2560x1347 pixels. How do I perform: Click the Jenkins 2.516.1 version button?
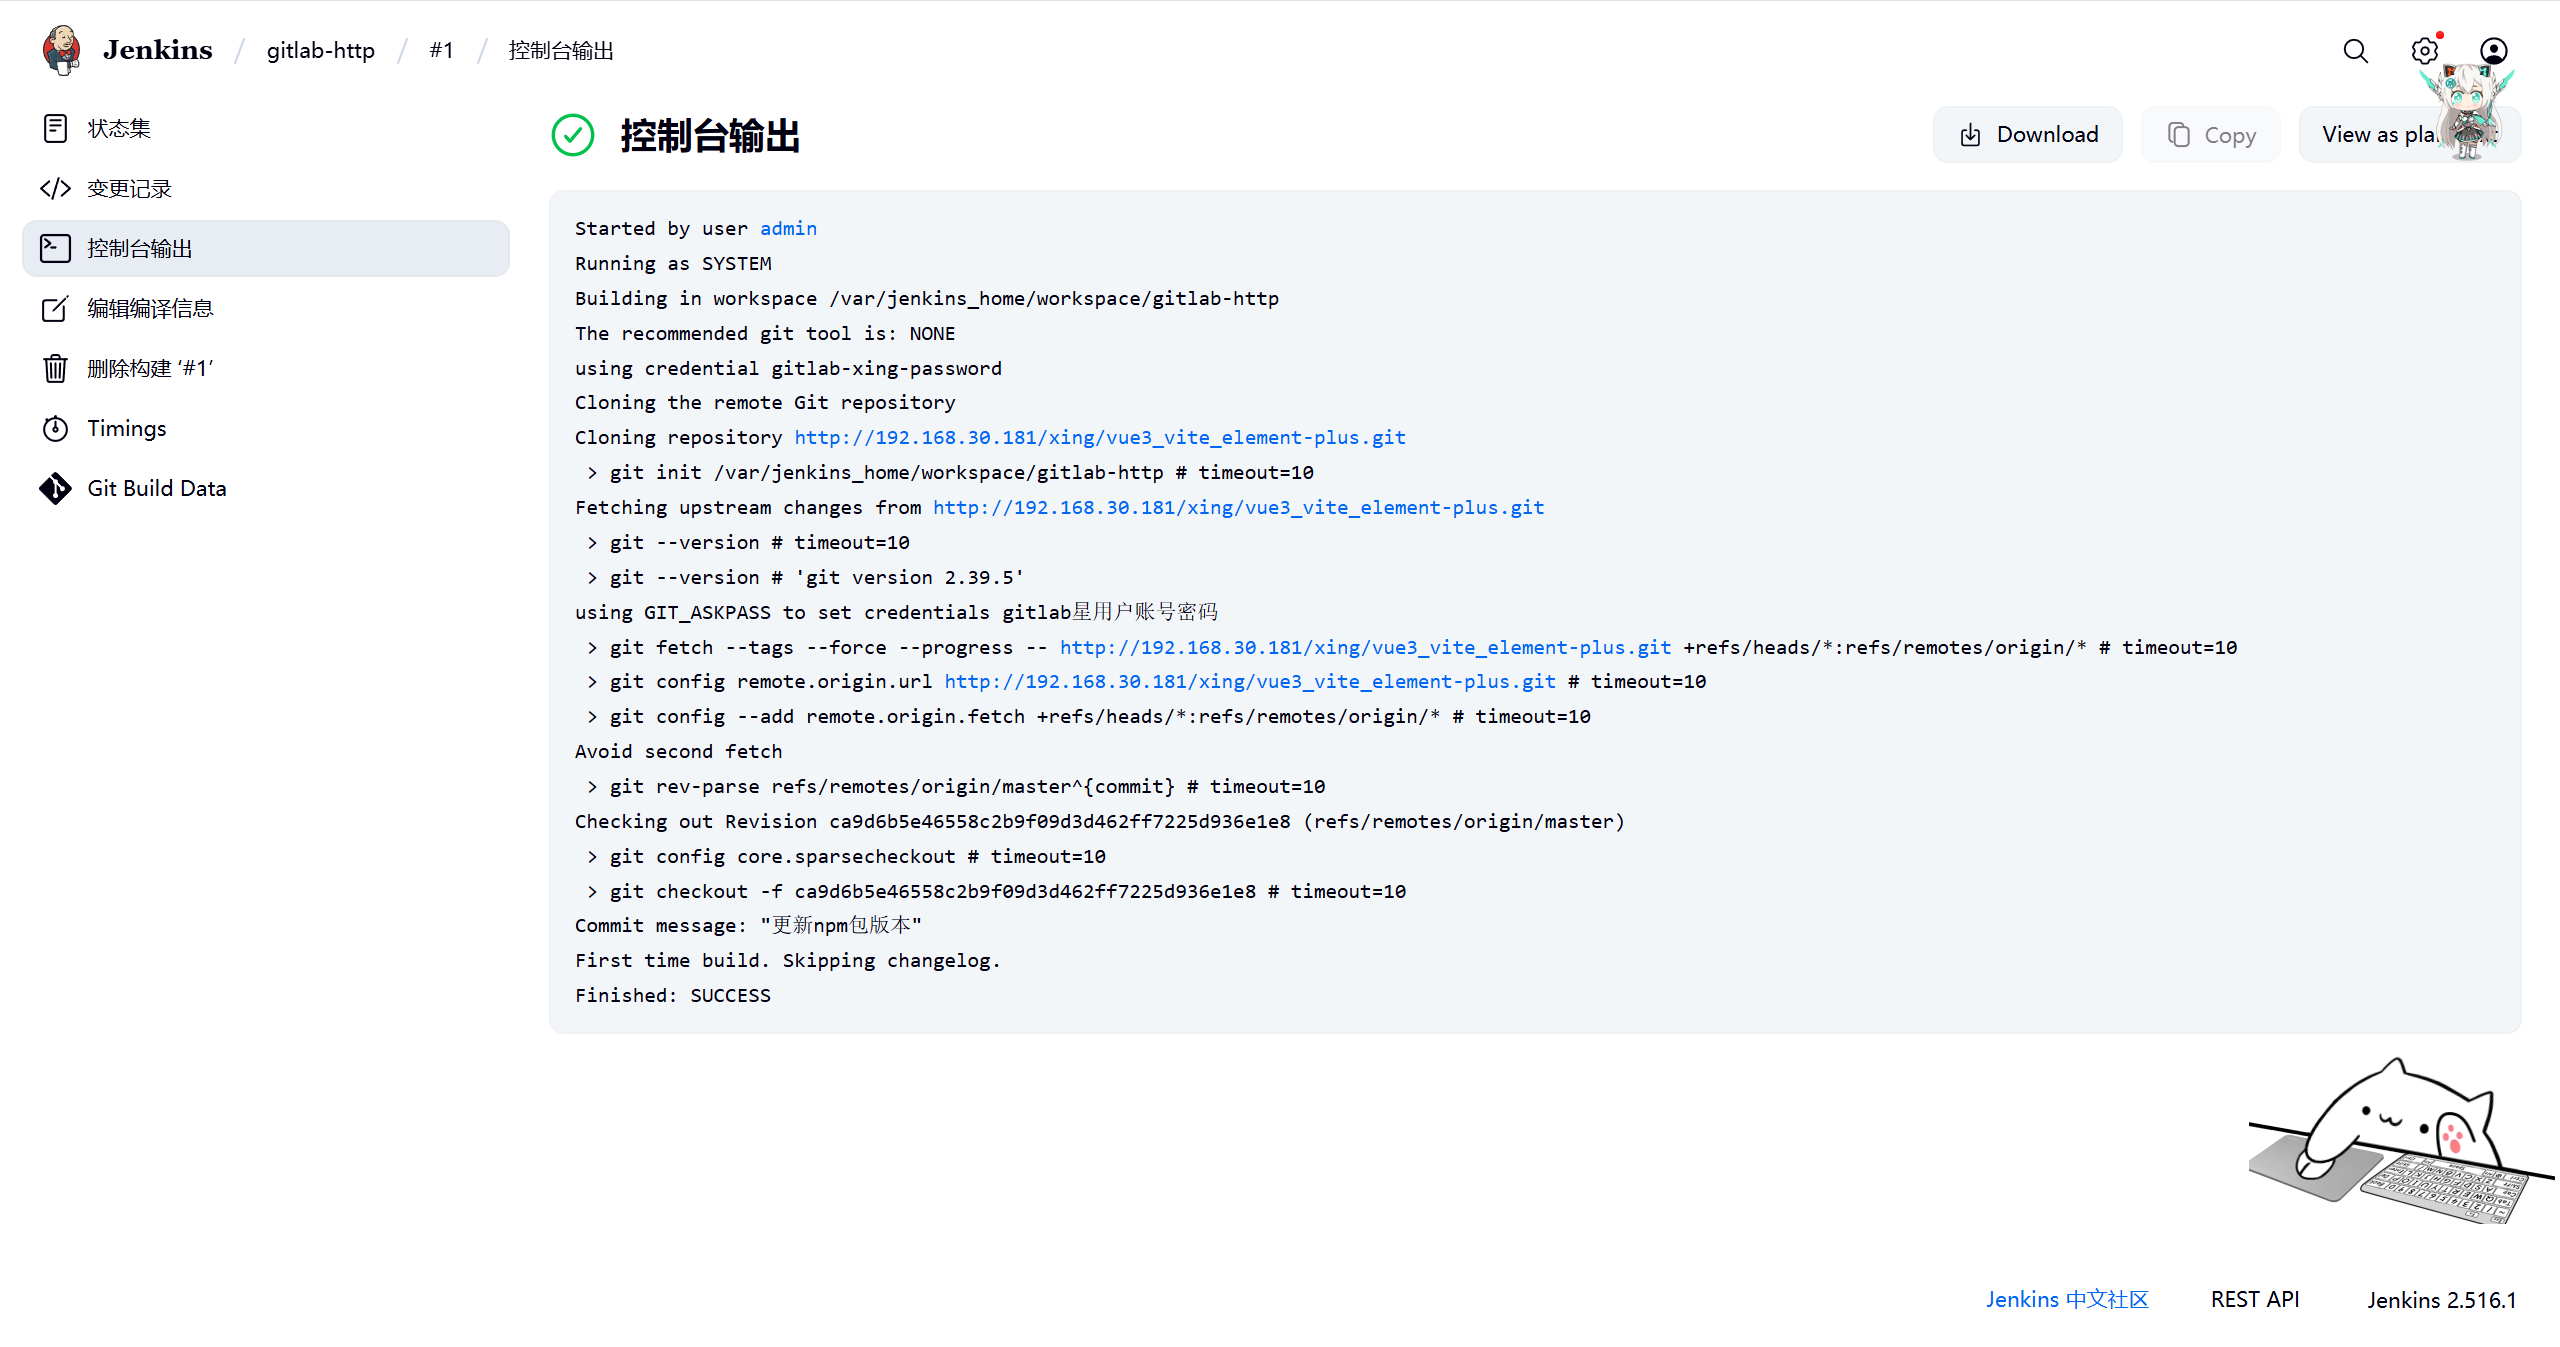(x=2441, y=1300)
